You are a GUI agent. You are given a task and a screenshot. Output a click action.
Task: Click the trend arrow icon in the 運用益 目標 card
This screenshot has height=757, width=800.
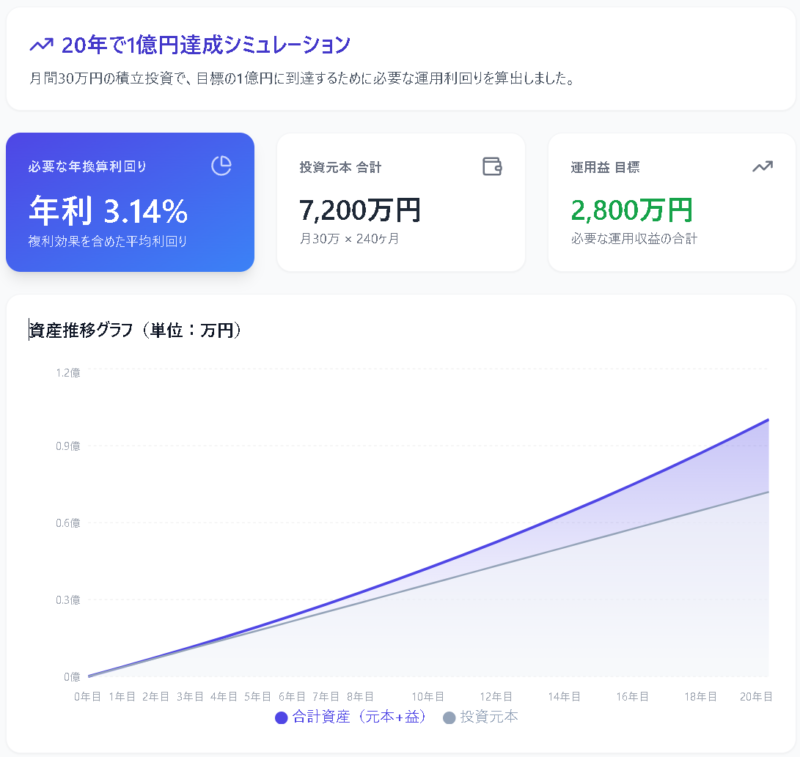(763, 166)
